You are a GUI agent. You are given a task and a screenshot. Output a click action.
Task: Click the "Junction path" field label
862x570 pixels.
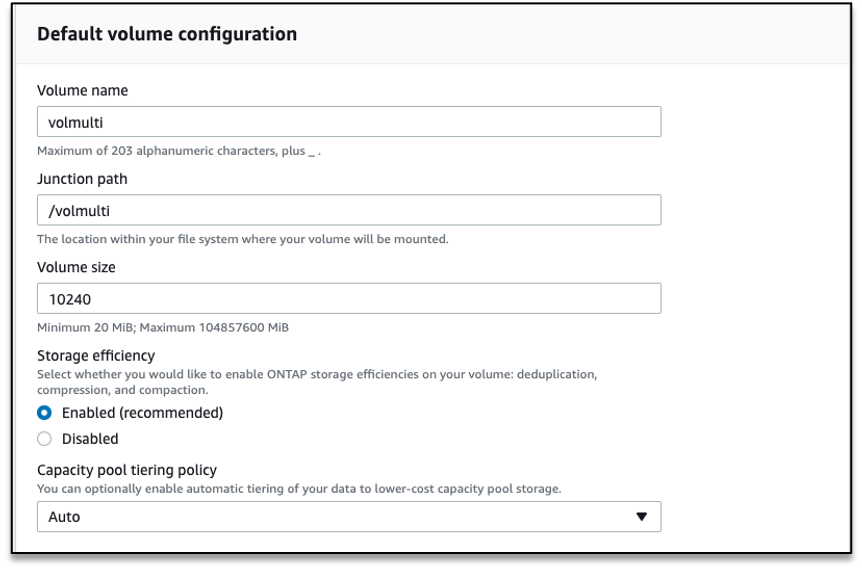[82, 179]
